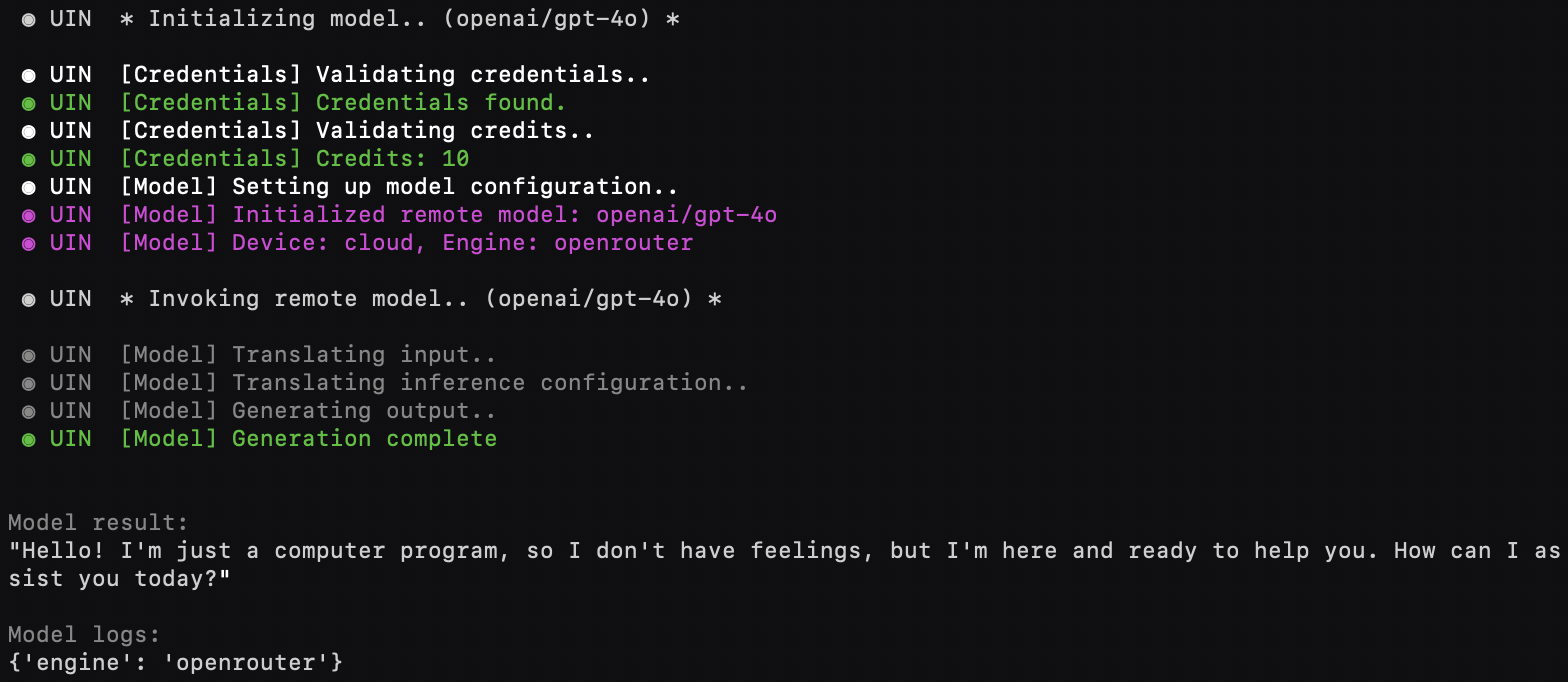Click the white bullet beside "Validating credentials.."

point(29,75)
